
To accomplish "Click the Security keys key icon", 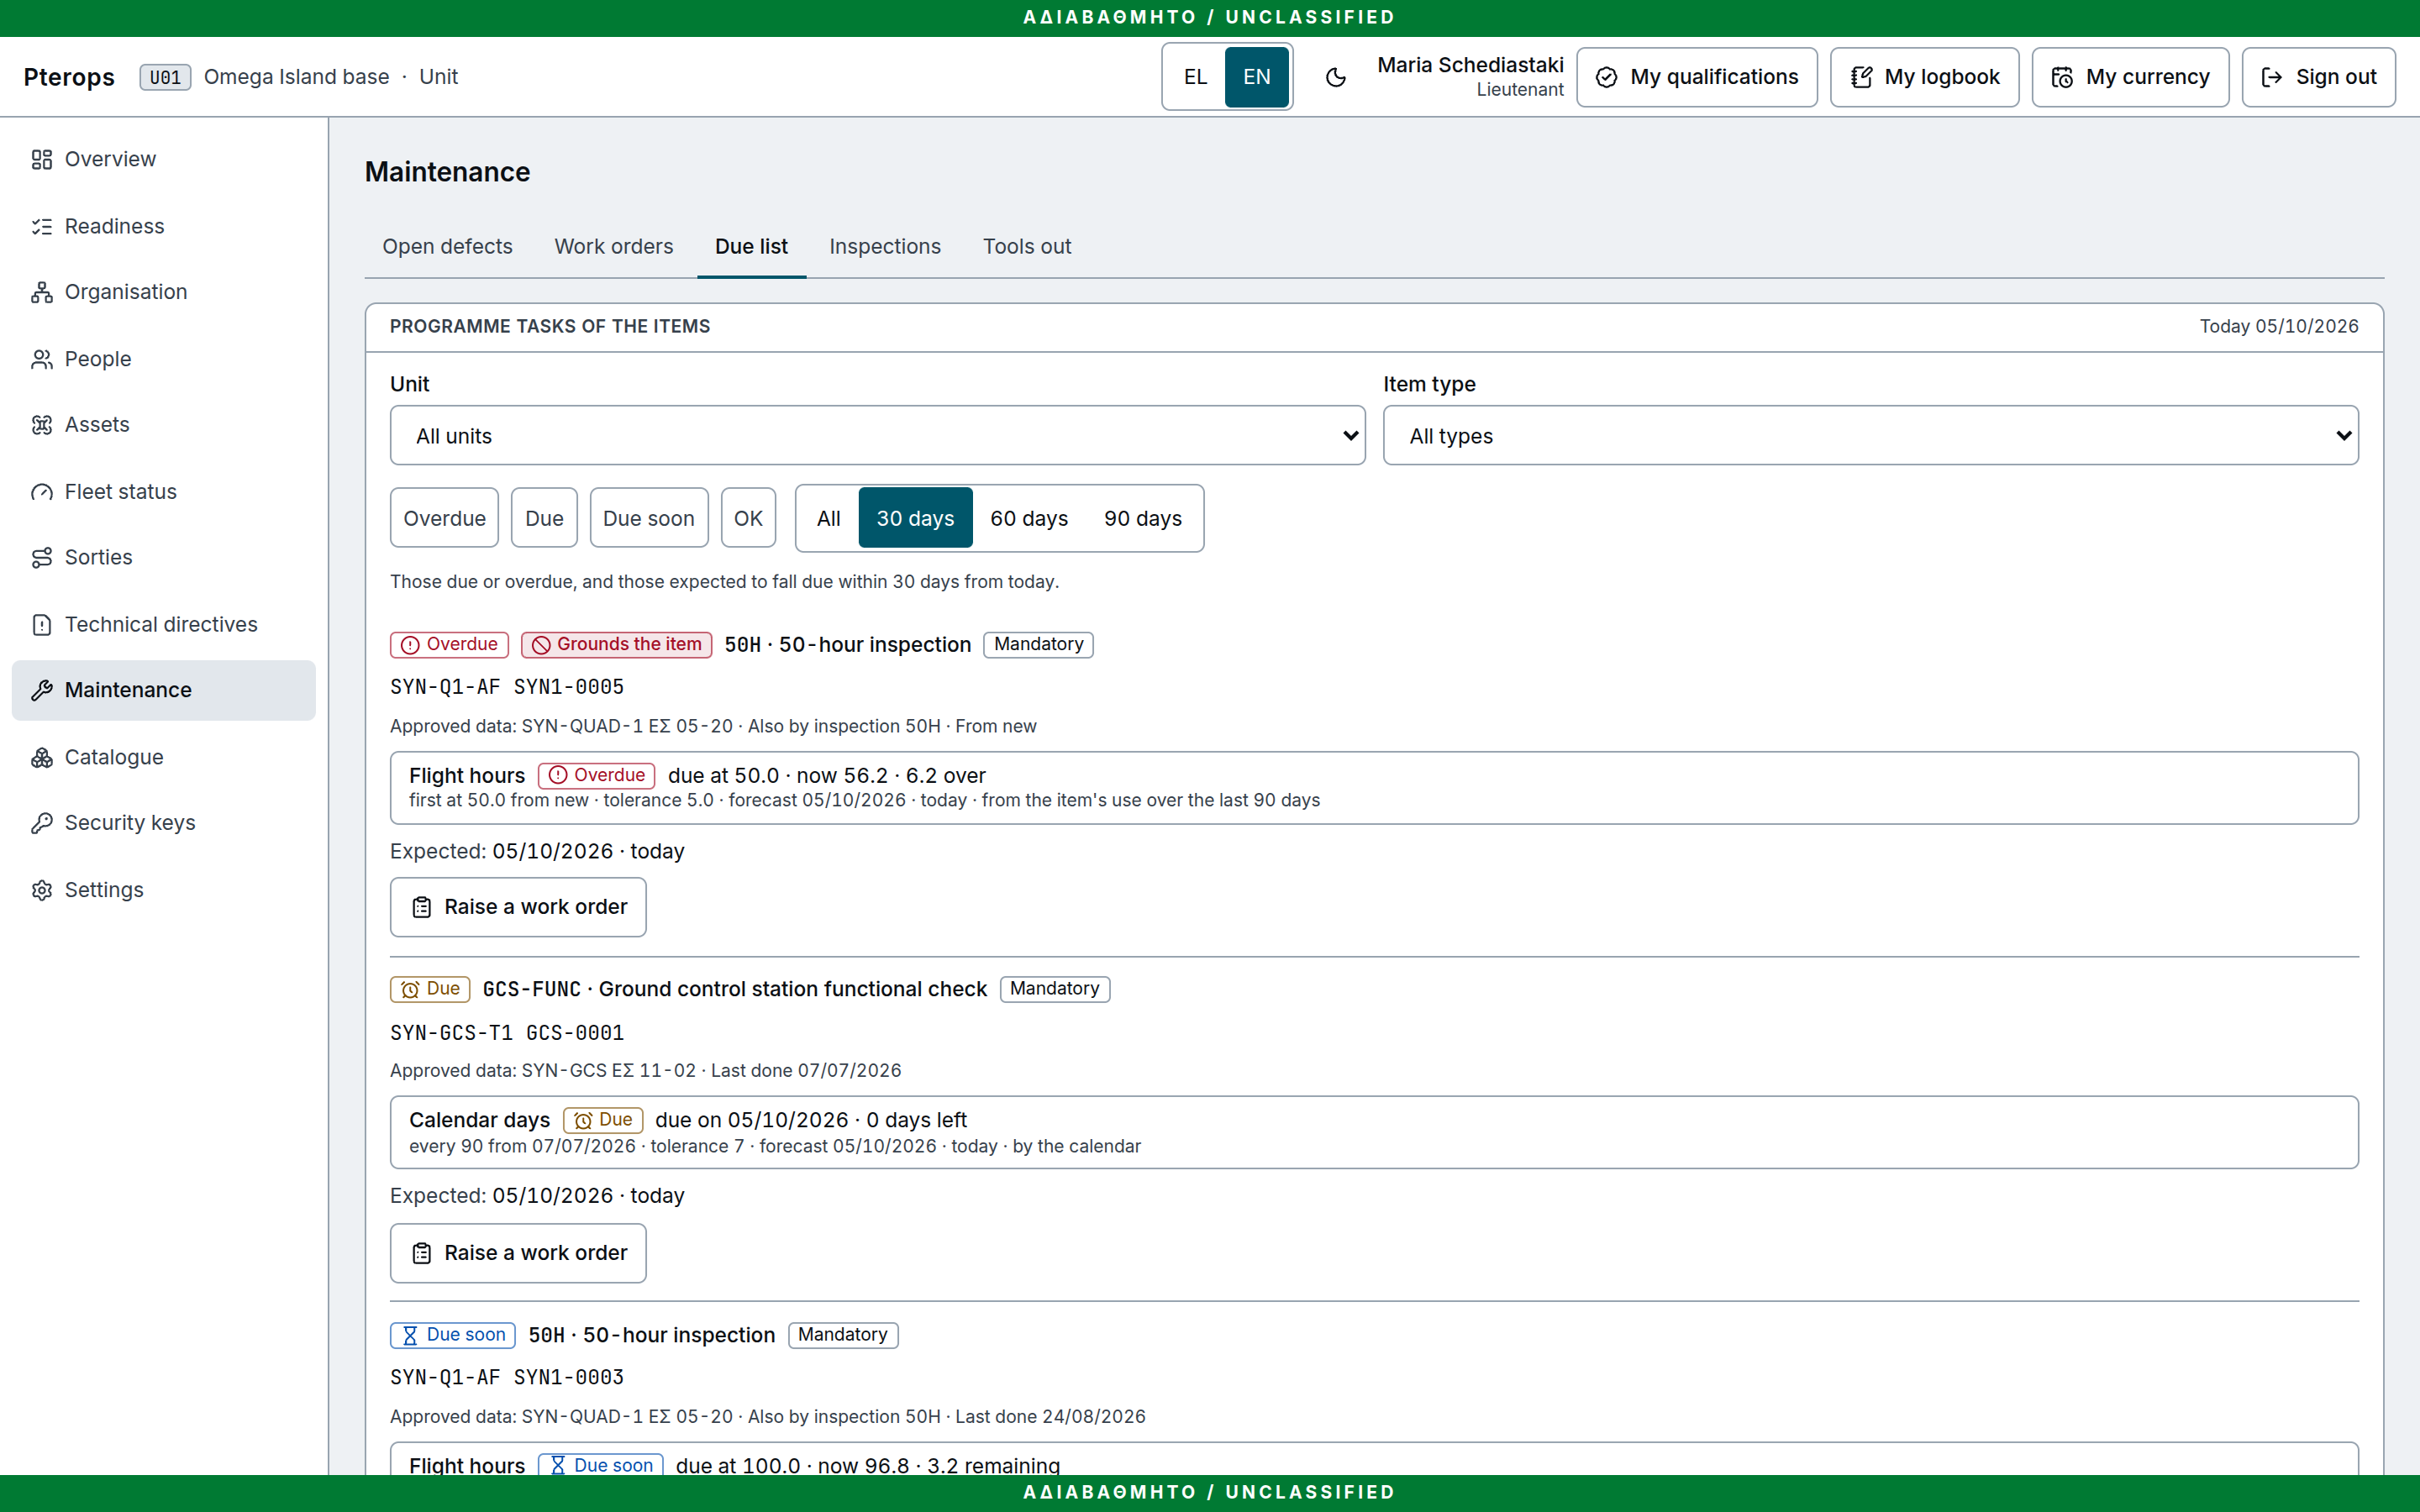I will coord(41,823).
